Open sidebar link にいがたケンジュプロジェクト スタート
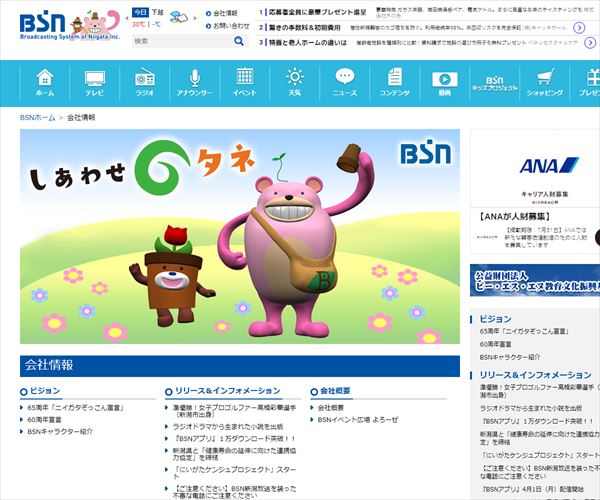 point(540,455)
